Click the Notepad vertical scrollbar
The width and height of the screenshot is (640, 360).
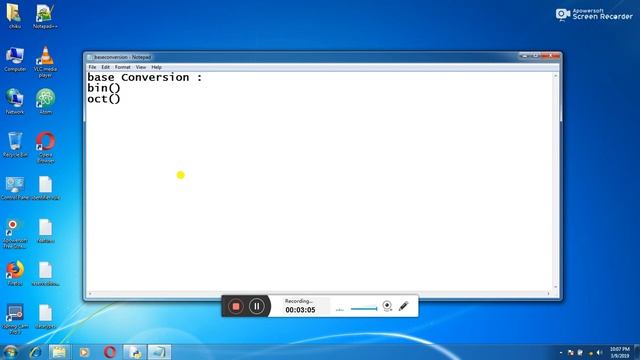point(556,181)
